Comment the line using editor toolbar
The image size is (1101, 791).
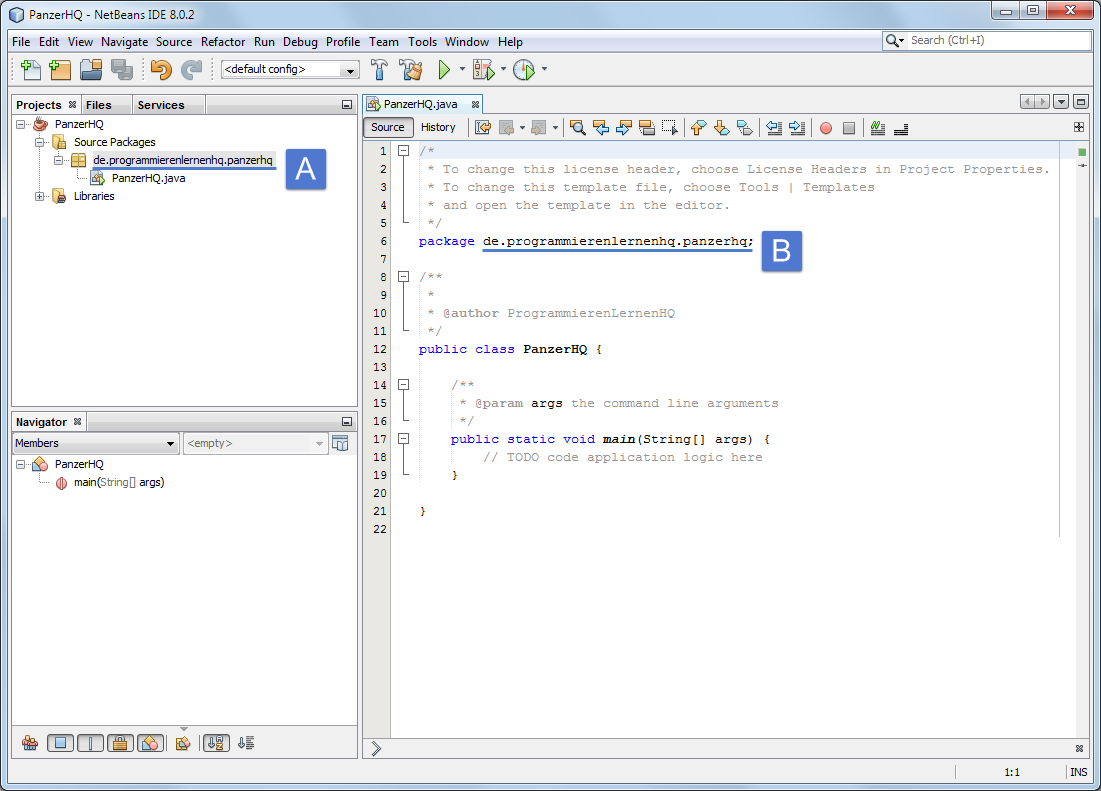pyautogui.click(x=878, y=128)
